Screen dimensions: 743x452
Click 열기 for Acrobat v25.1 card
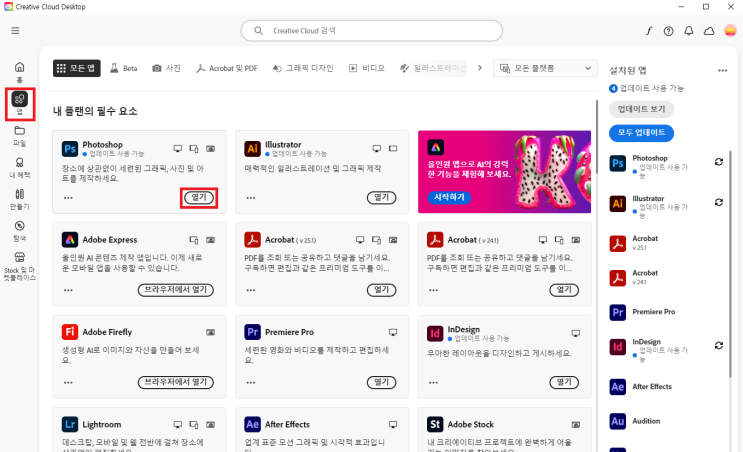click(381, 290)
